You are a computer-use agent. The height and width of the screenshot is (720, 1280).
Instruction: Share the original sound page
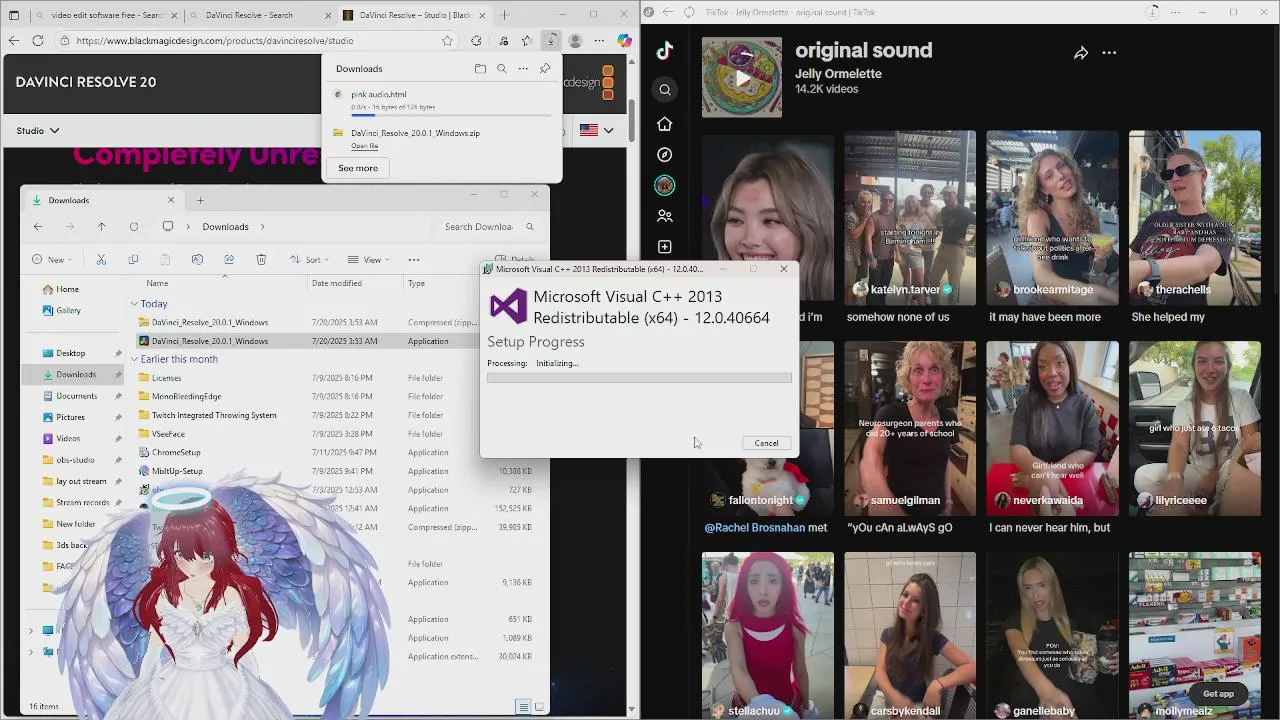click(x=1081, y=53)
